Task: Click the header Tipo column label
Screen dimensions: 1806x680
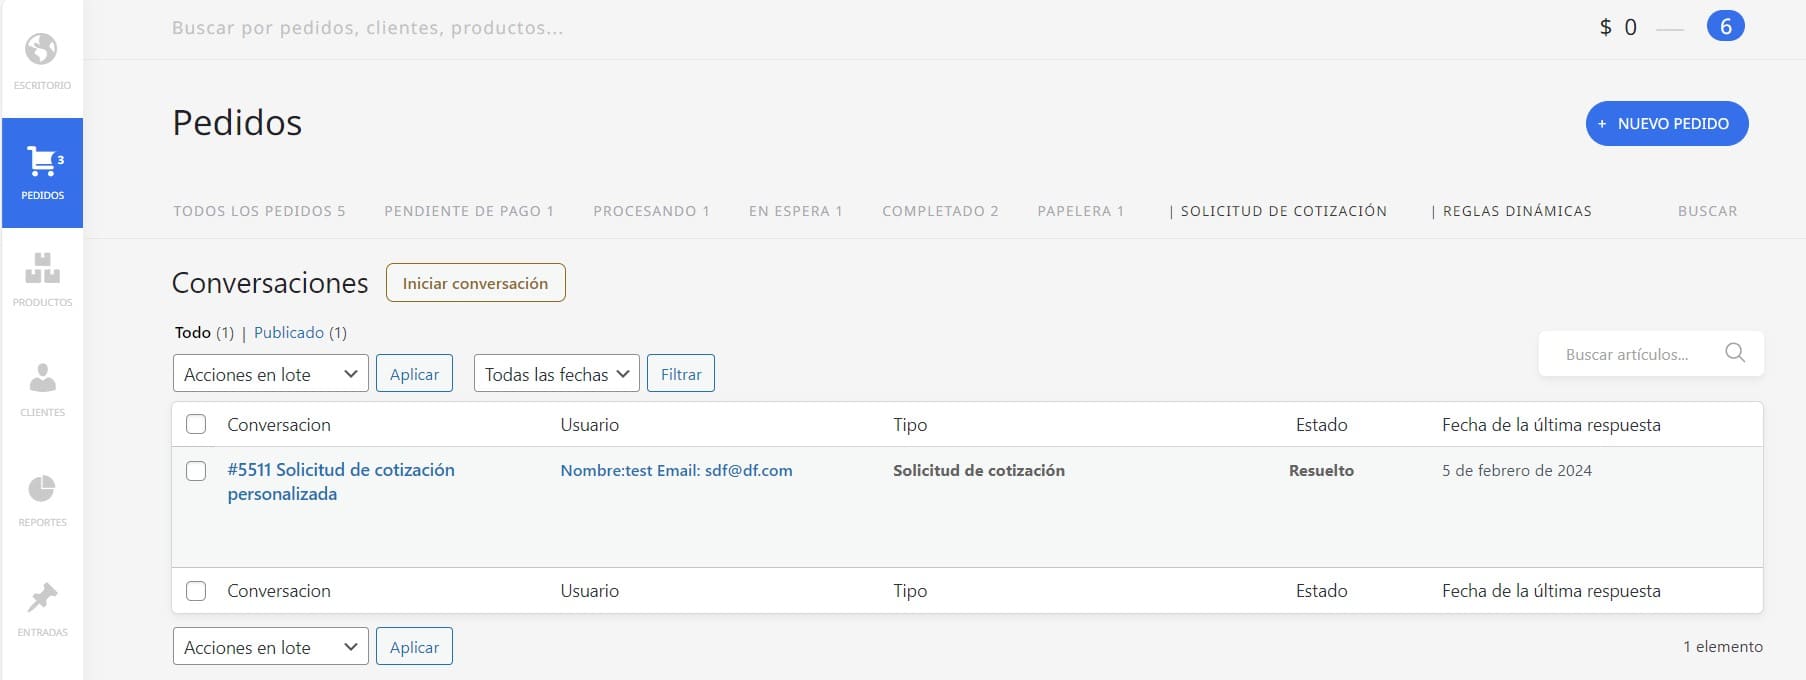Action: [x=910, y=424]
